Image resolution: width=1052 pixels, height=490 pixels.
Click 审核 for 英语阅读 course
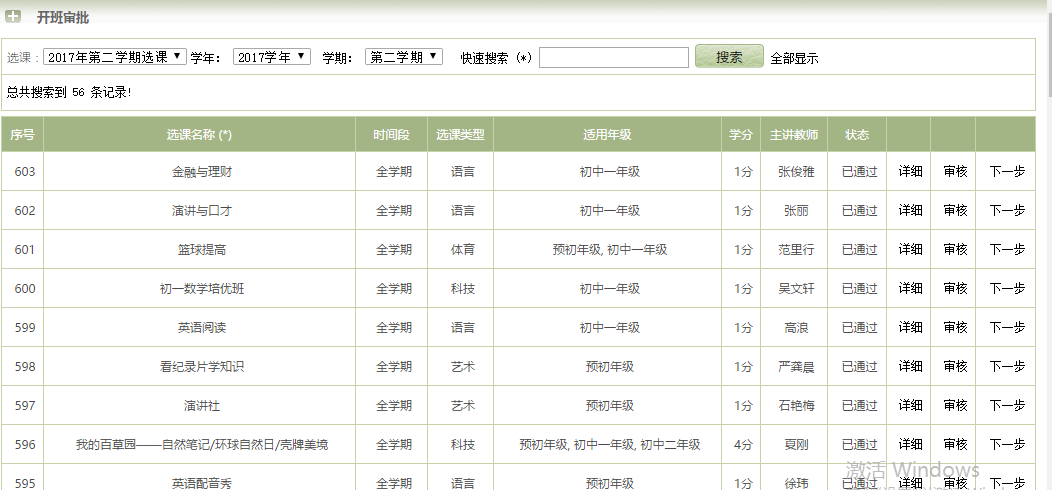[954, 328]
